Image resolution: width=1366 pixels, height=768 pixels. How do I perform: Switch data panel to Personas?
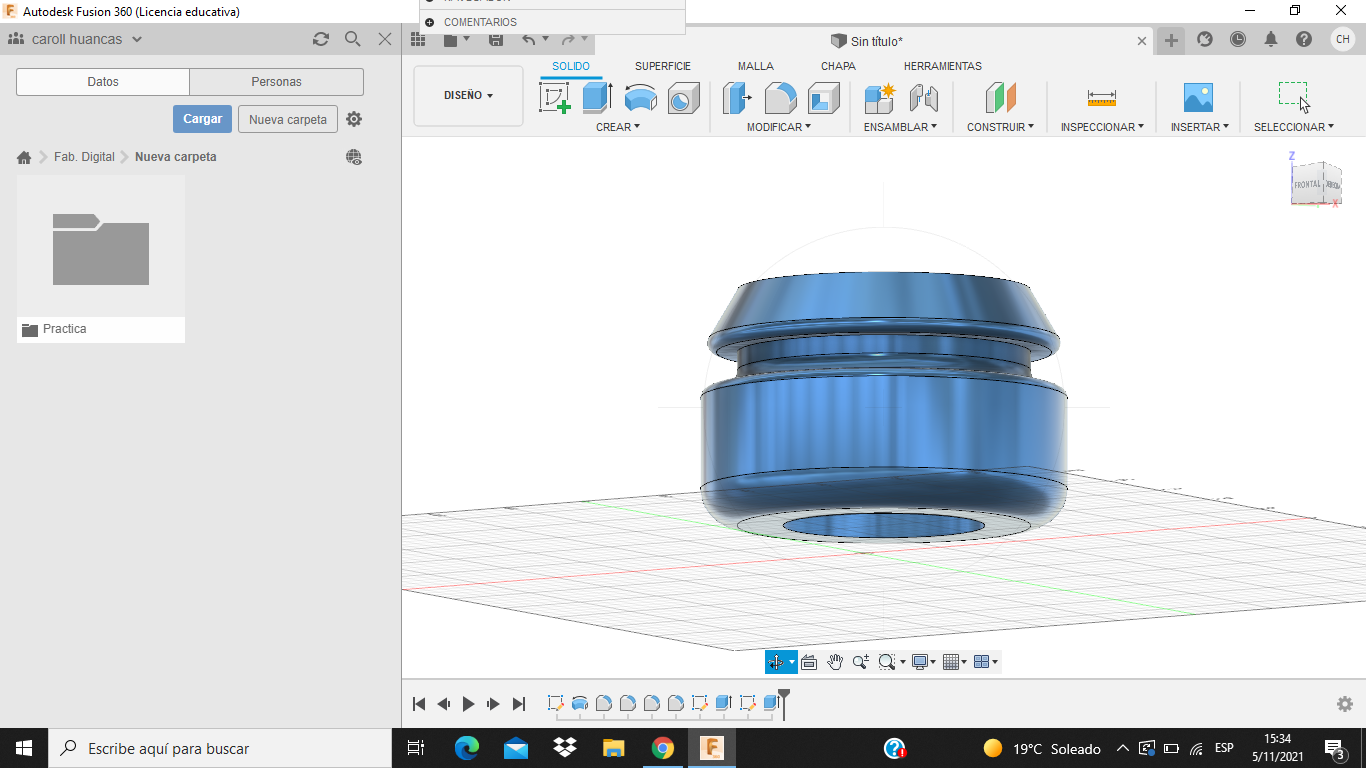(276, 82)
